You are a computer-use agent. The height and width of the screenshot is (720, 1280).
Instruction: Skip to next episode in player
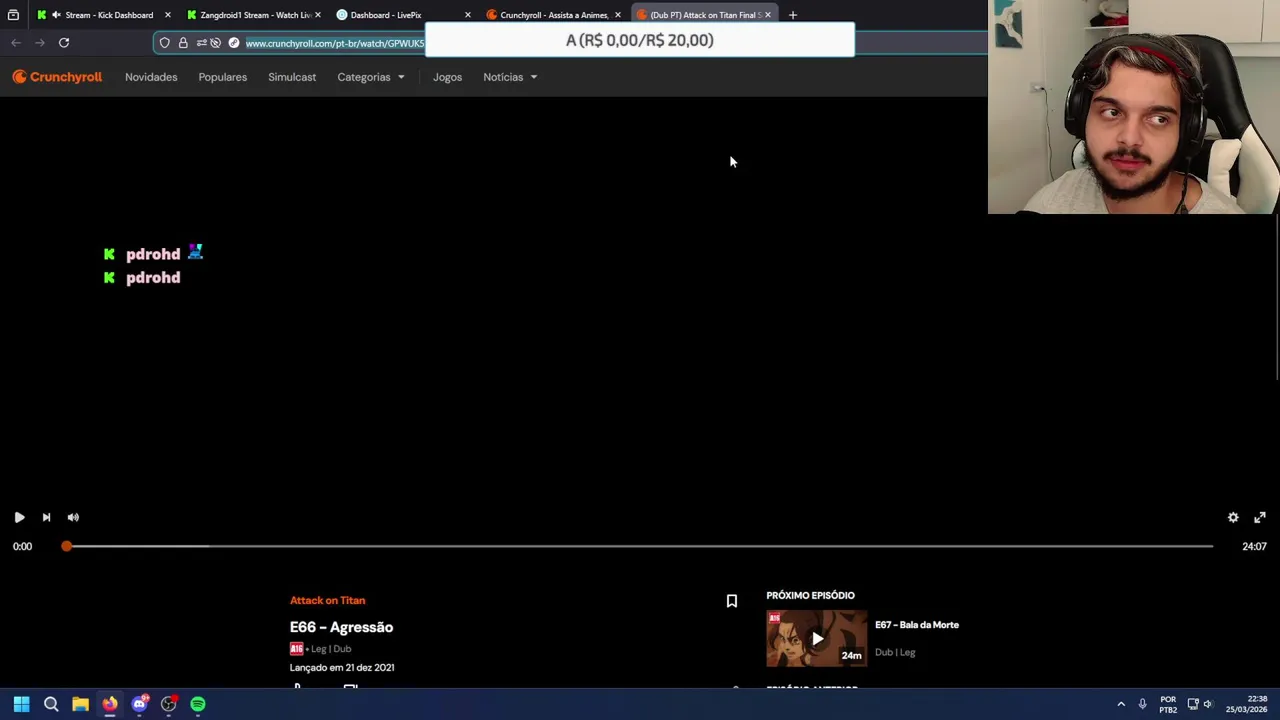pos(46,517)
